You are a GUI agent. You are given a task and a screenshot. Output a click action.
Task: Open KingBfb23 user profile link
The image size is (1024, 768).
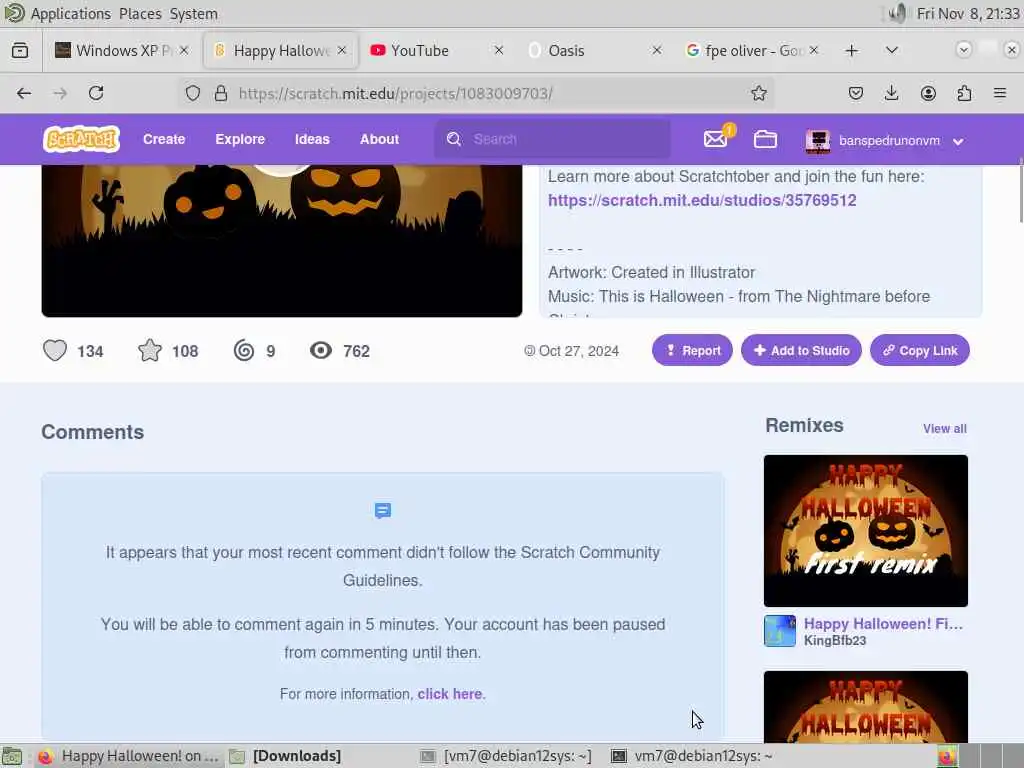835,641
